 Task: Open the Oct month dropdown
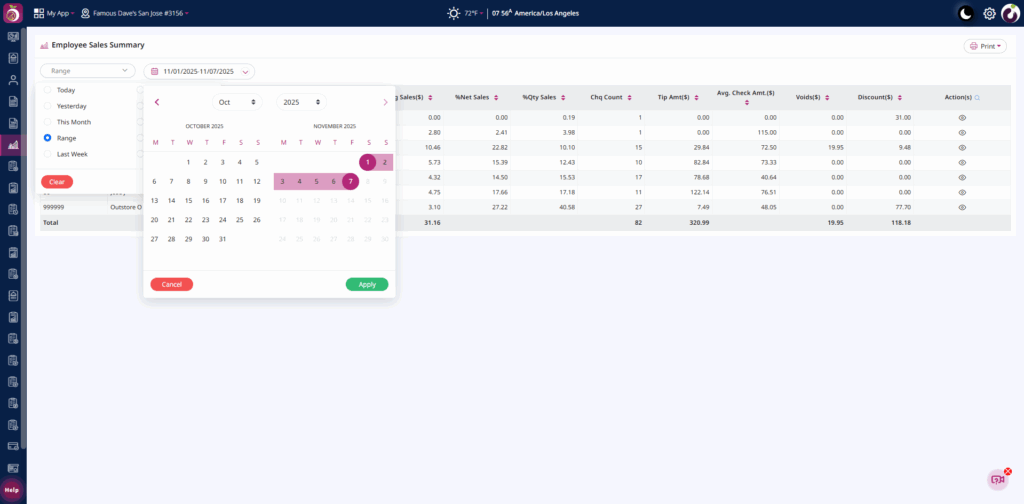point(237,102)
